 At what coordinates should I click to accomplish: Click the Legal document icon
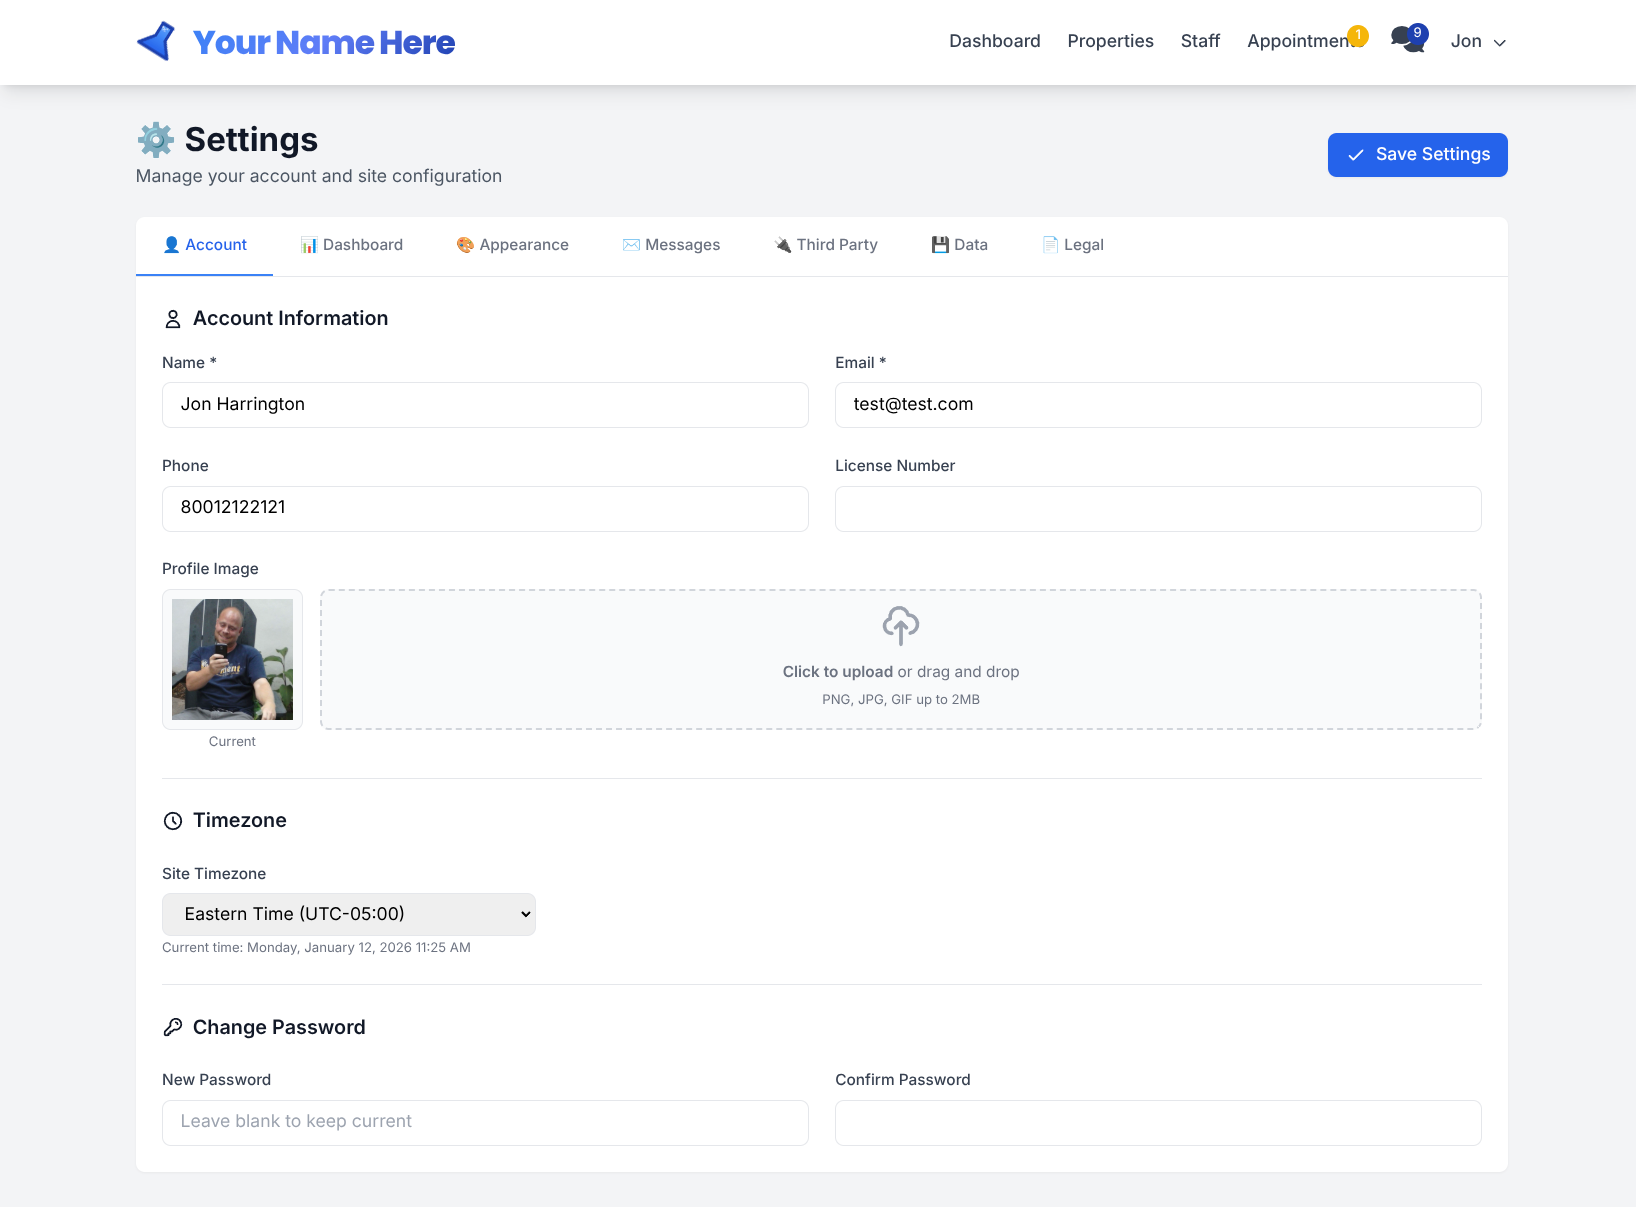click(1050, 244)
